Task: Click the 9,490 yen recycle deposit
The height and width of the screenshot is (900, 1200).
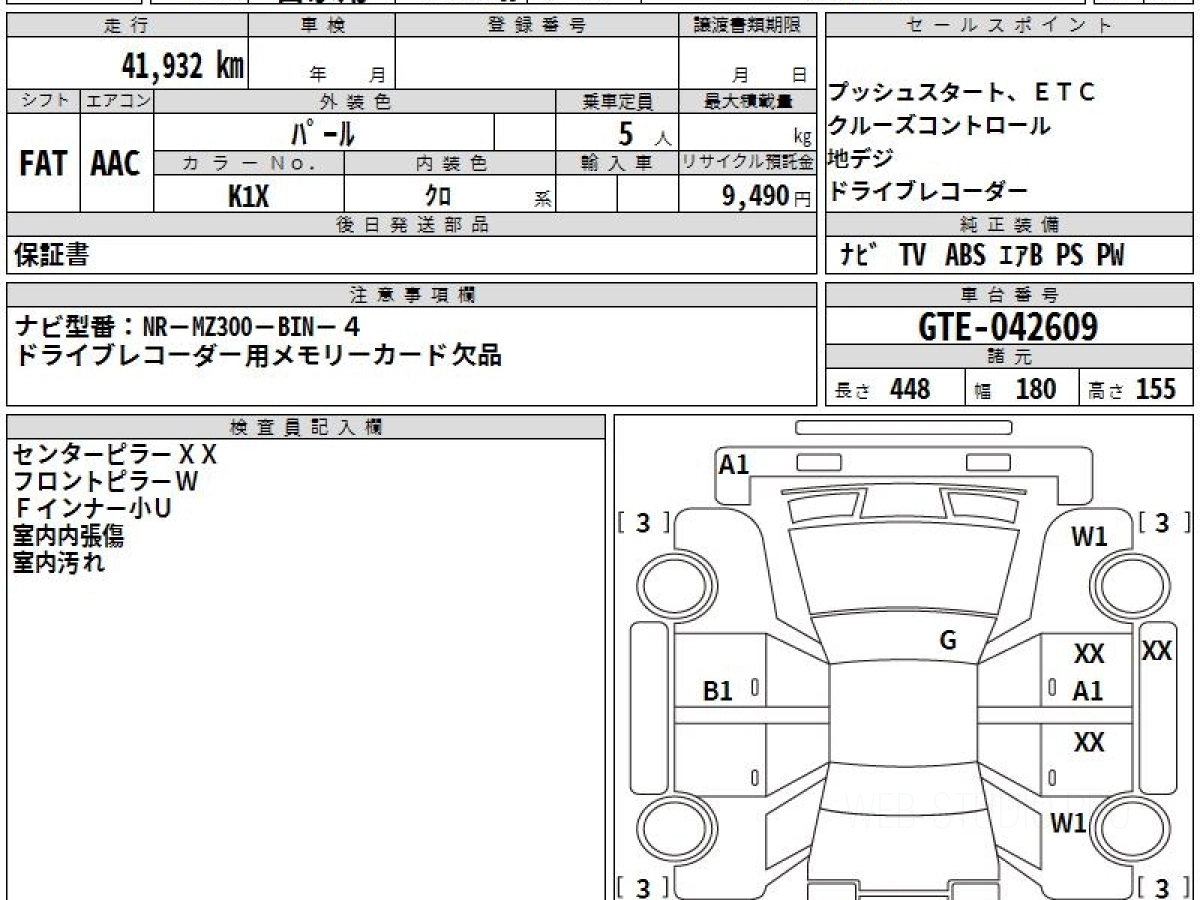Action: pos(756,196)
